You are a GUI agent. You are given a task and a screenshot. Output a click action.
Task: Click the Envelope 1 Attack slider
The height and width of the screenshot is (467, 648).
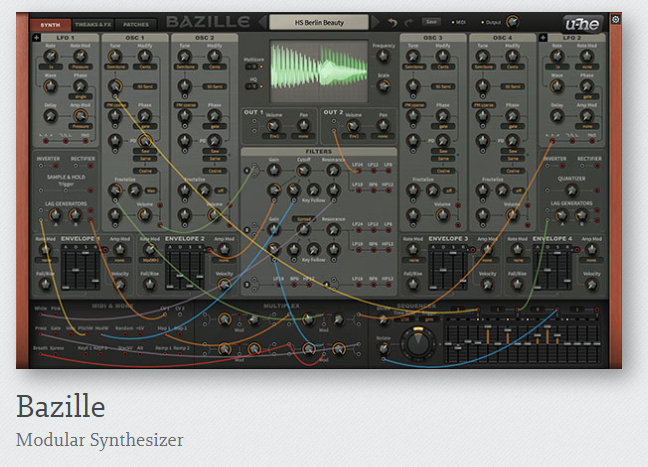click(x=66, y=269)
